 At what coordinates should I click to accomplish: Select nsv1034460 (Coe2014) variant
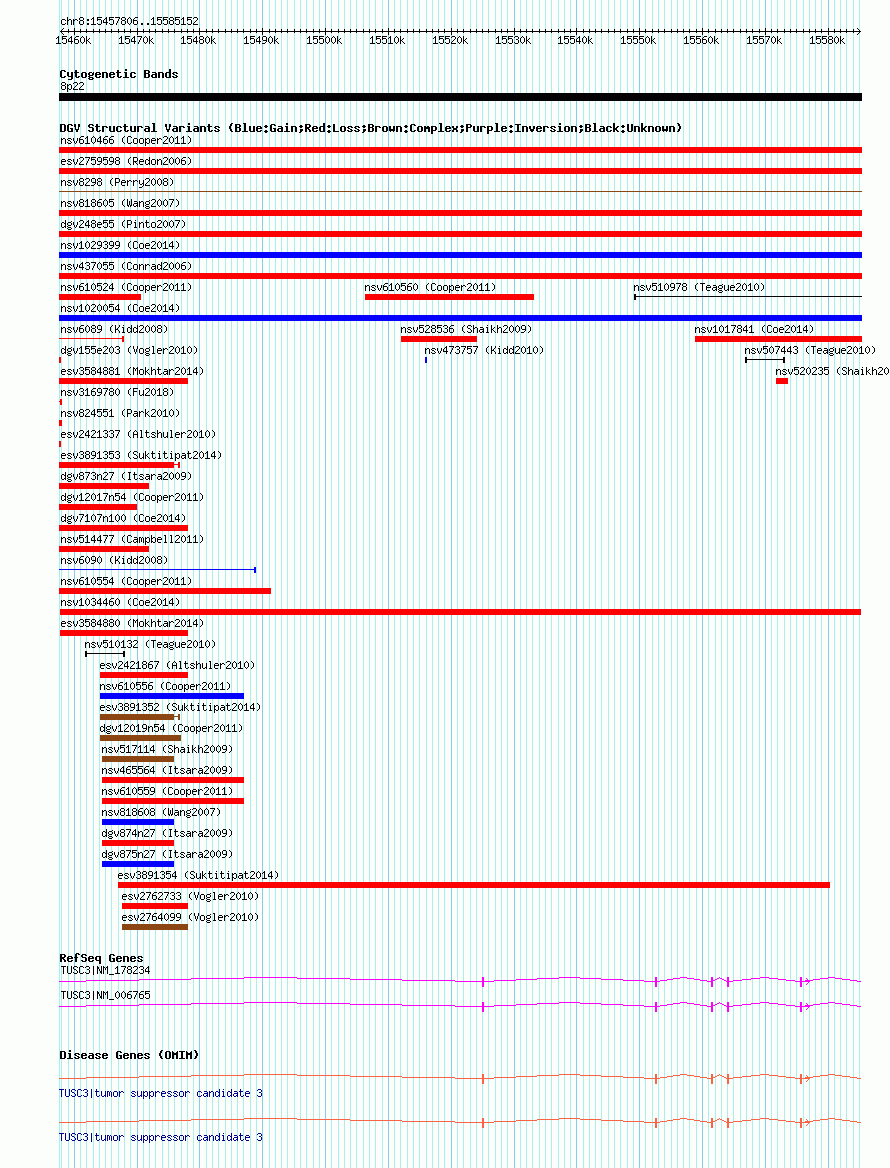coord(120,602)
